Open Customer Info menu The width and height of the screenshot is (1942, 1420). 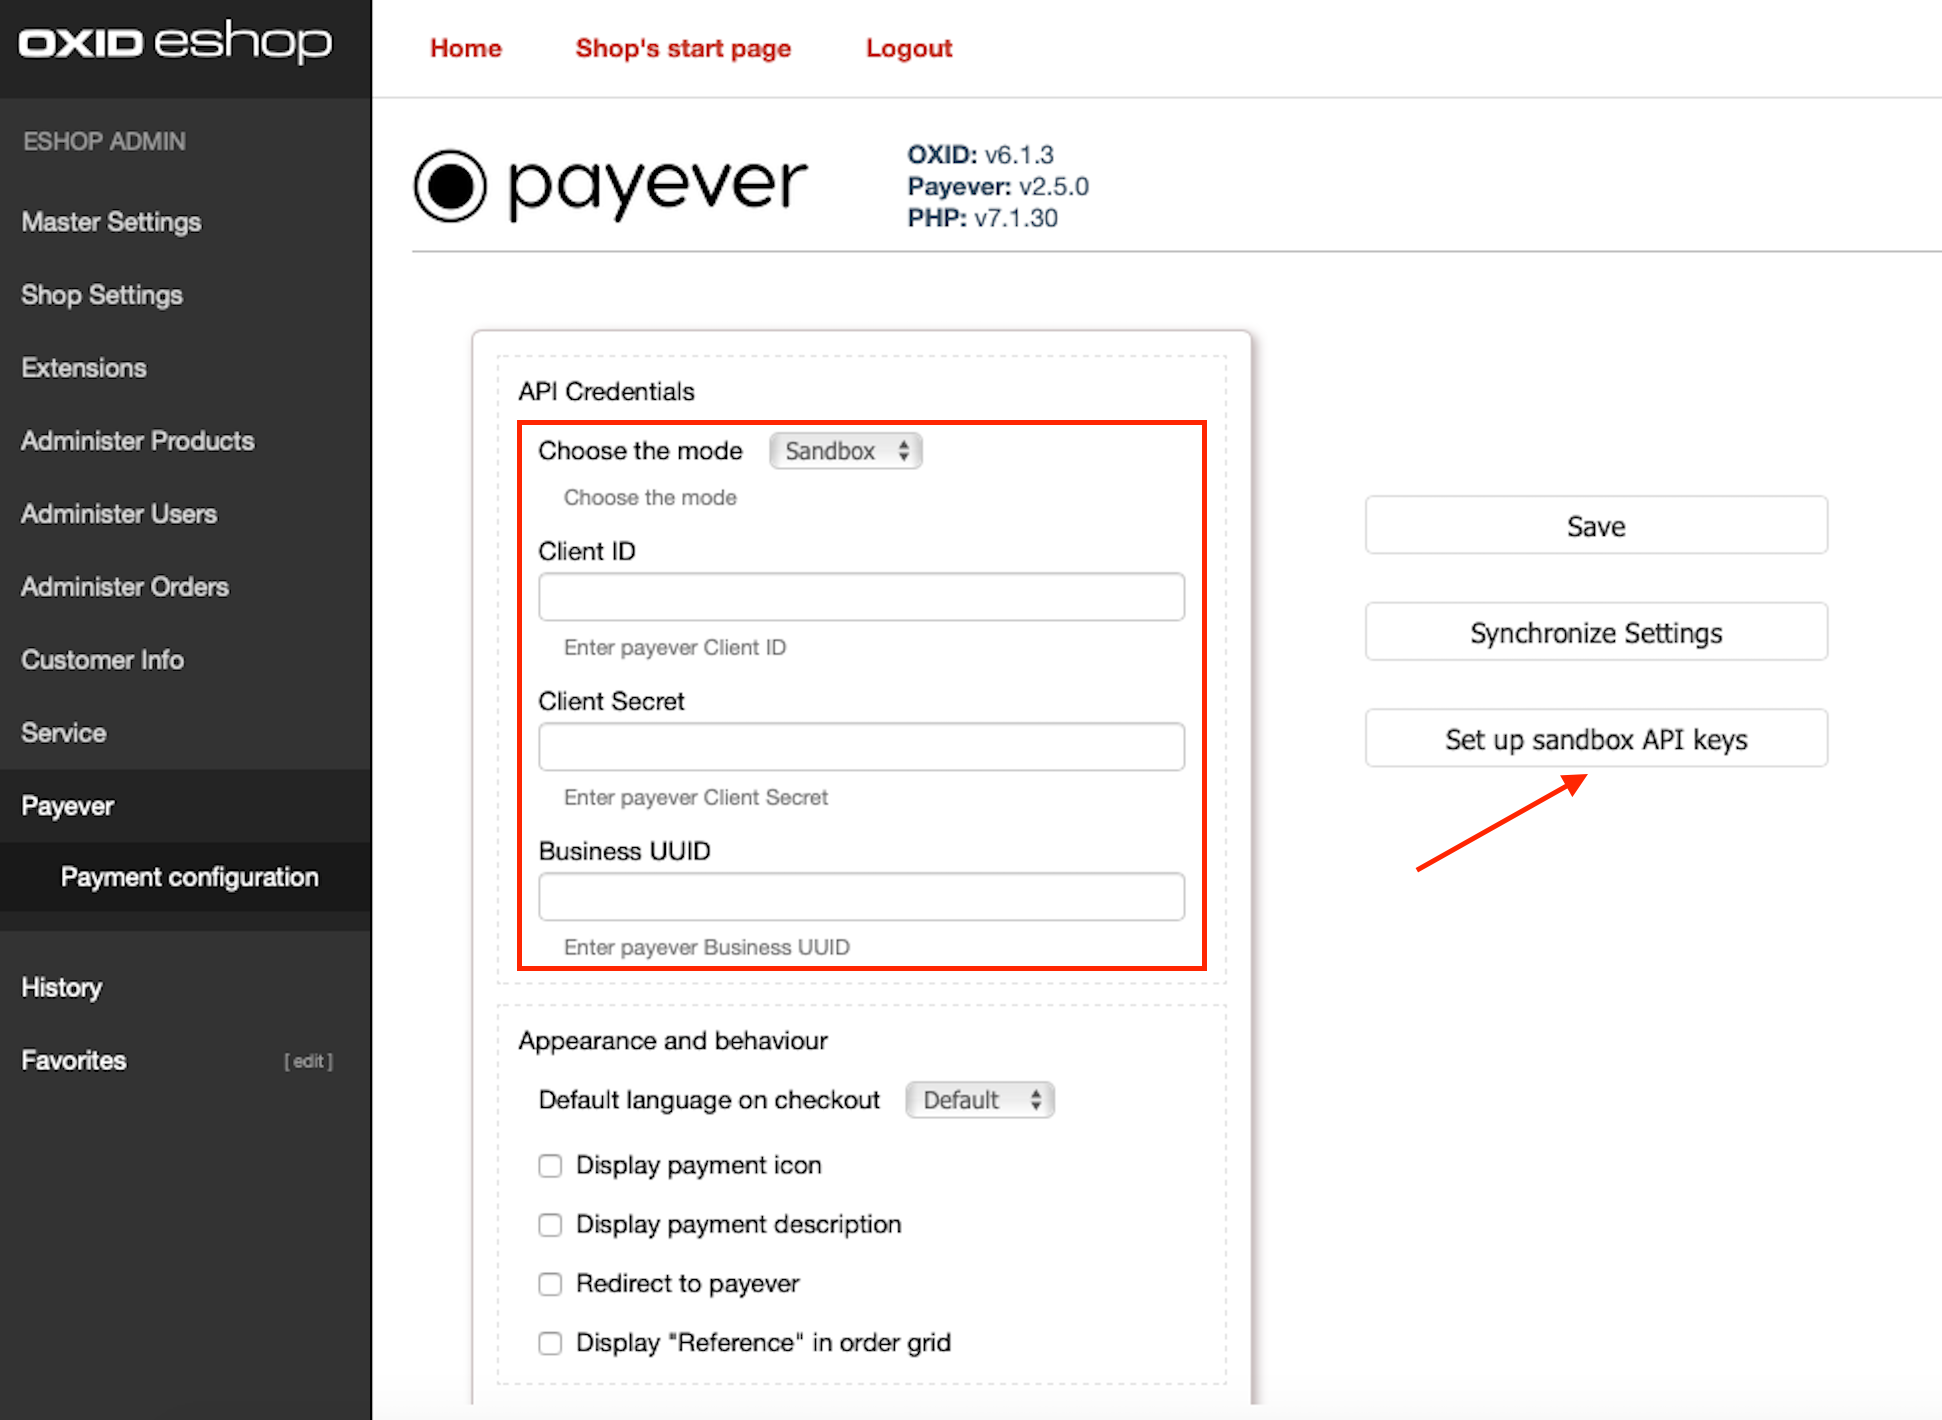pyautogui.click(x=103, y=660)
